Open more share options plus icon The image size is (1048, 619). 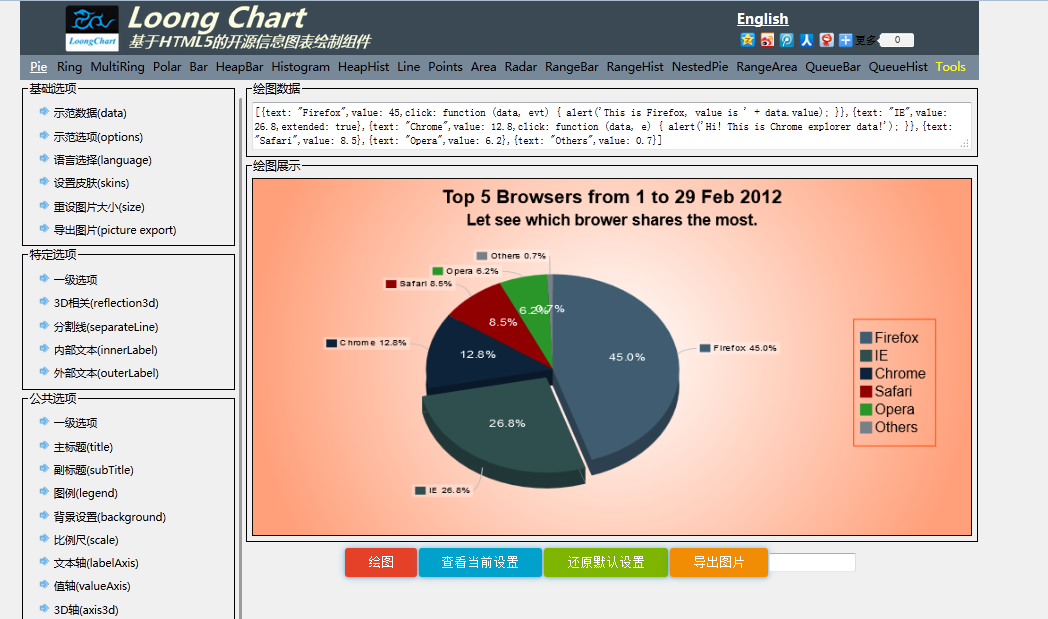pos(846,40)
